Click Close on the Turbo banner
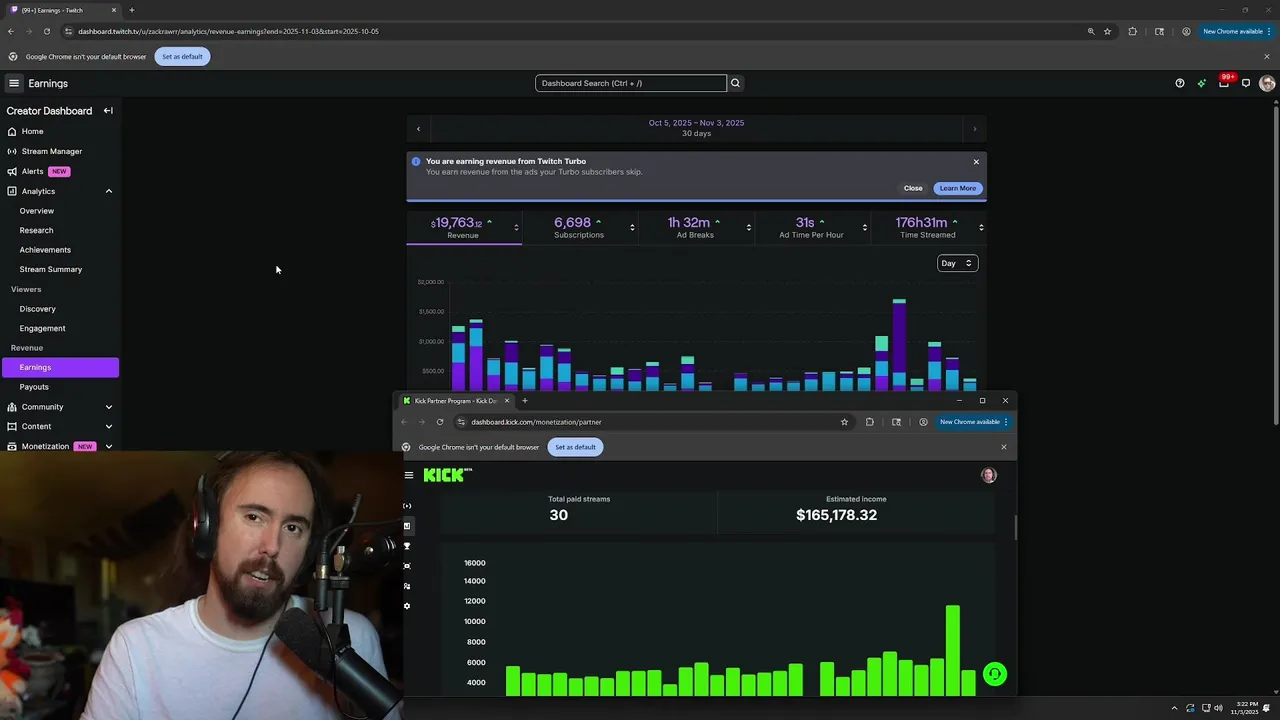Image resolution: width=1280 pixels, height=720 pixels. coord(913,188)
